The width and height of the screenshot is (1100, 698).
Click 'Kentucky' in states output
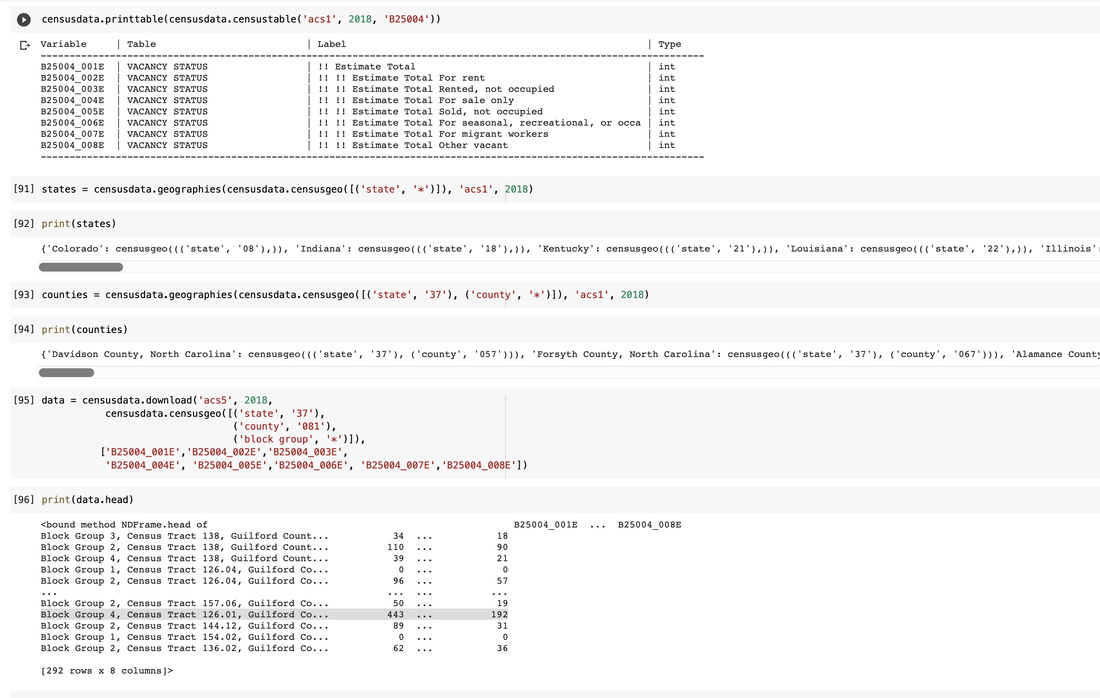[565, 249]
